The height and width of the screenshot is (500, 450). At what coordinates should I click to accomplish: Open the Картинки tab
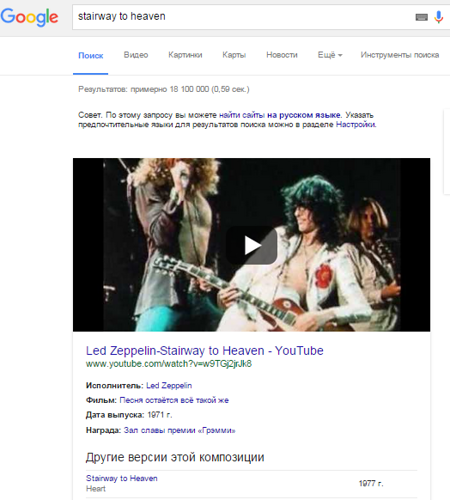pos(185,55)
